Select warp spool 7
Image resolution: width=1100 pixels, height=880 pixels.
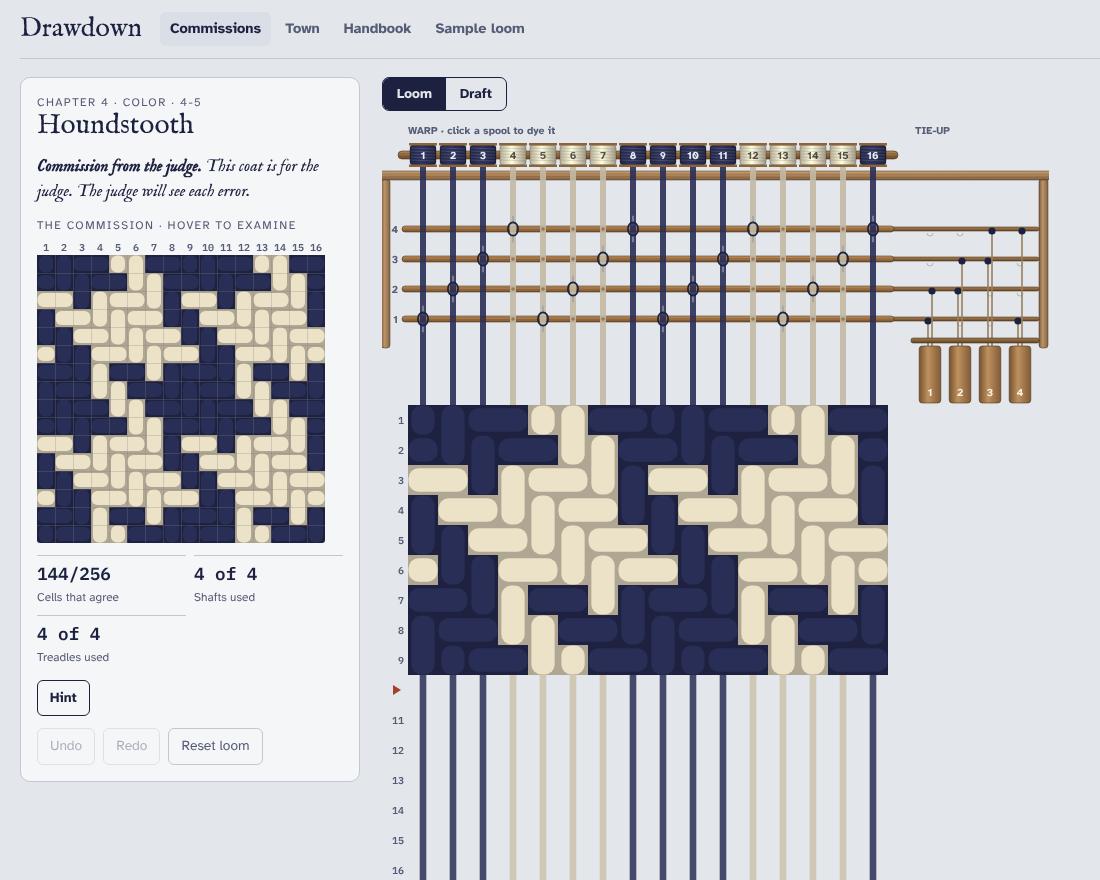(603, 155)
